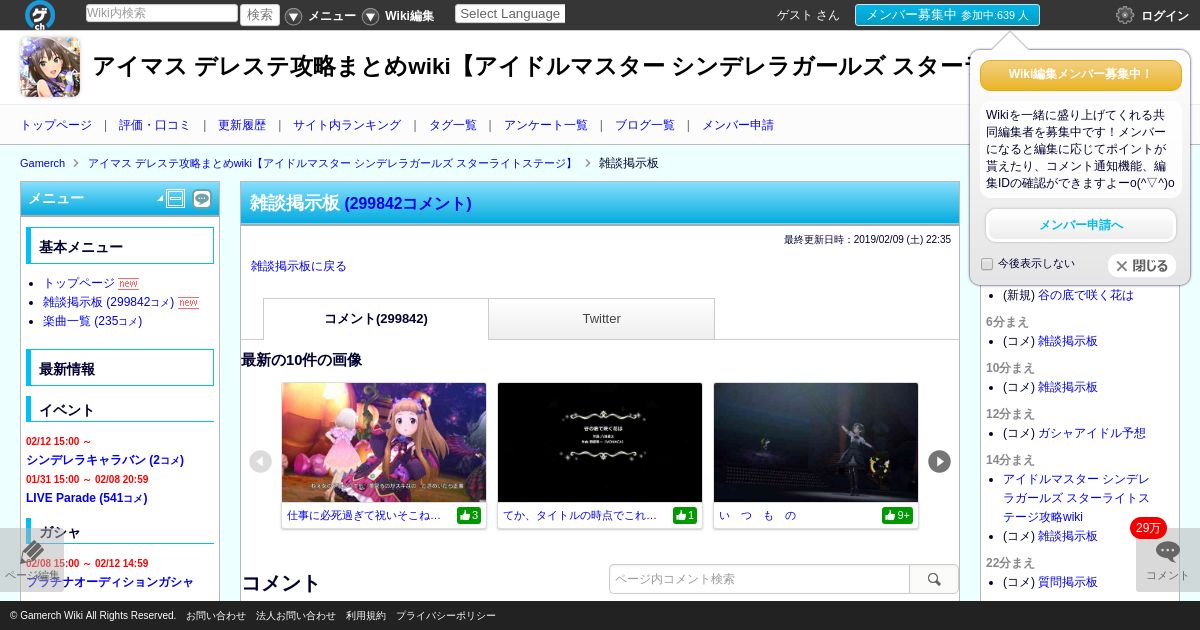This screenshot has height=630, width=1200.
Task: Open the 更新履歴 nav item
Action: click(242, 125)
